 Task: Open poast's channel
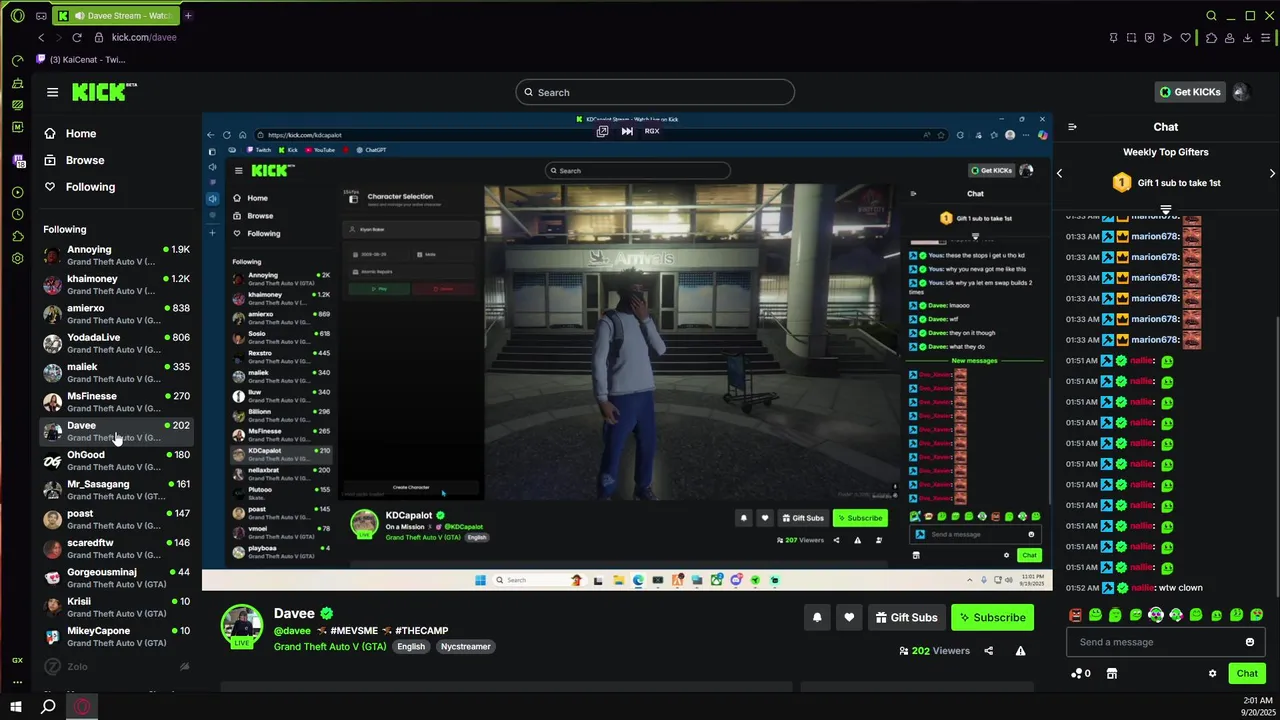point(117,519)
